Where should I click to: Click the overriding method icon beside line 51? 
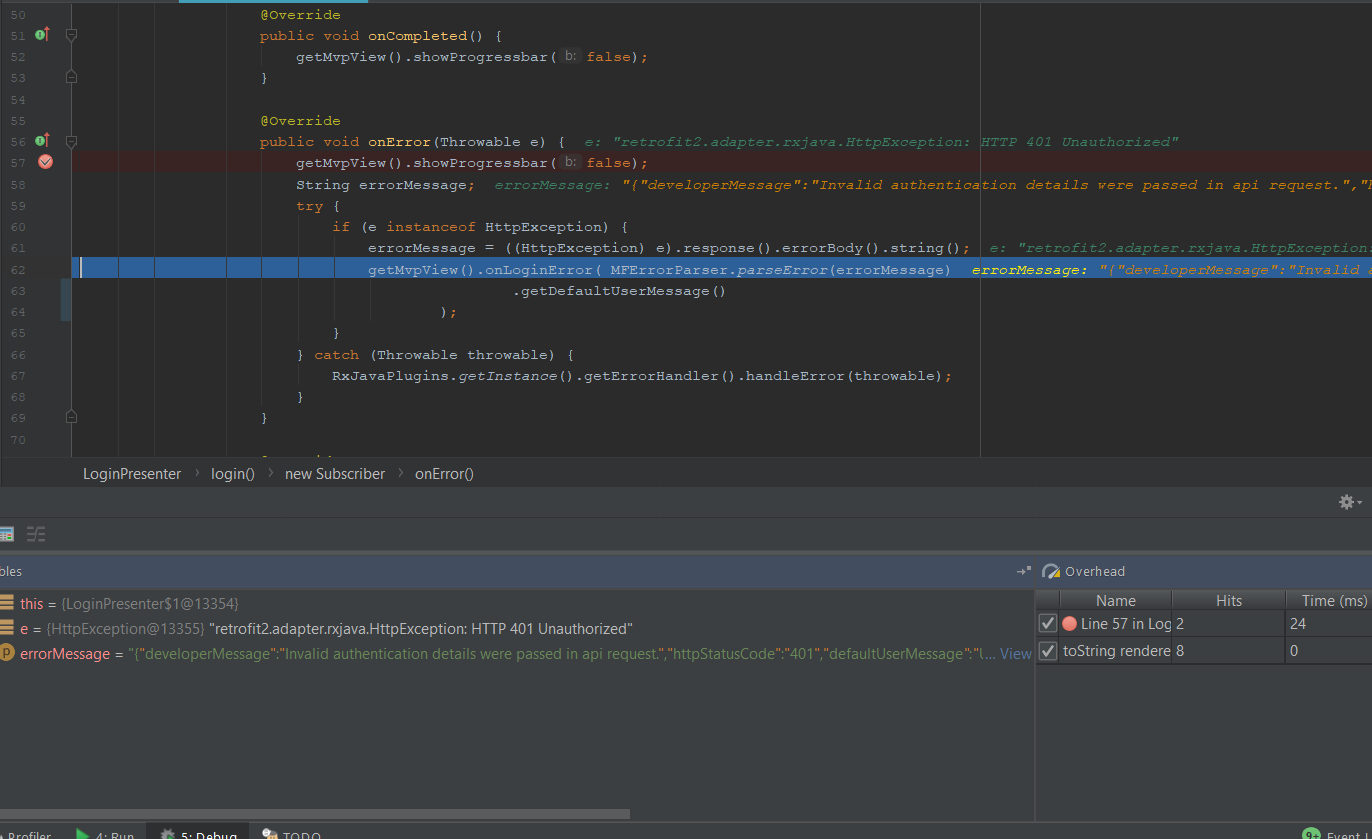(40, 34)
